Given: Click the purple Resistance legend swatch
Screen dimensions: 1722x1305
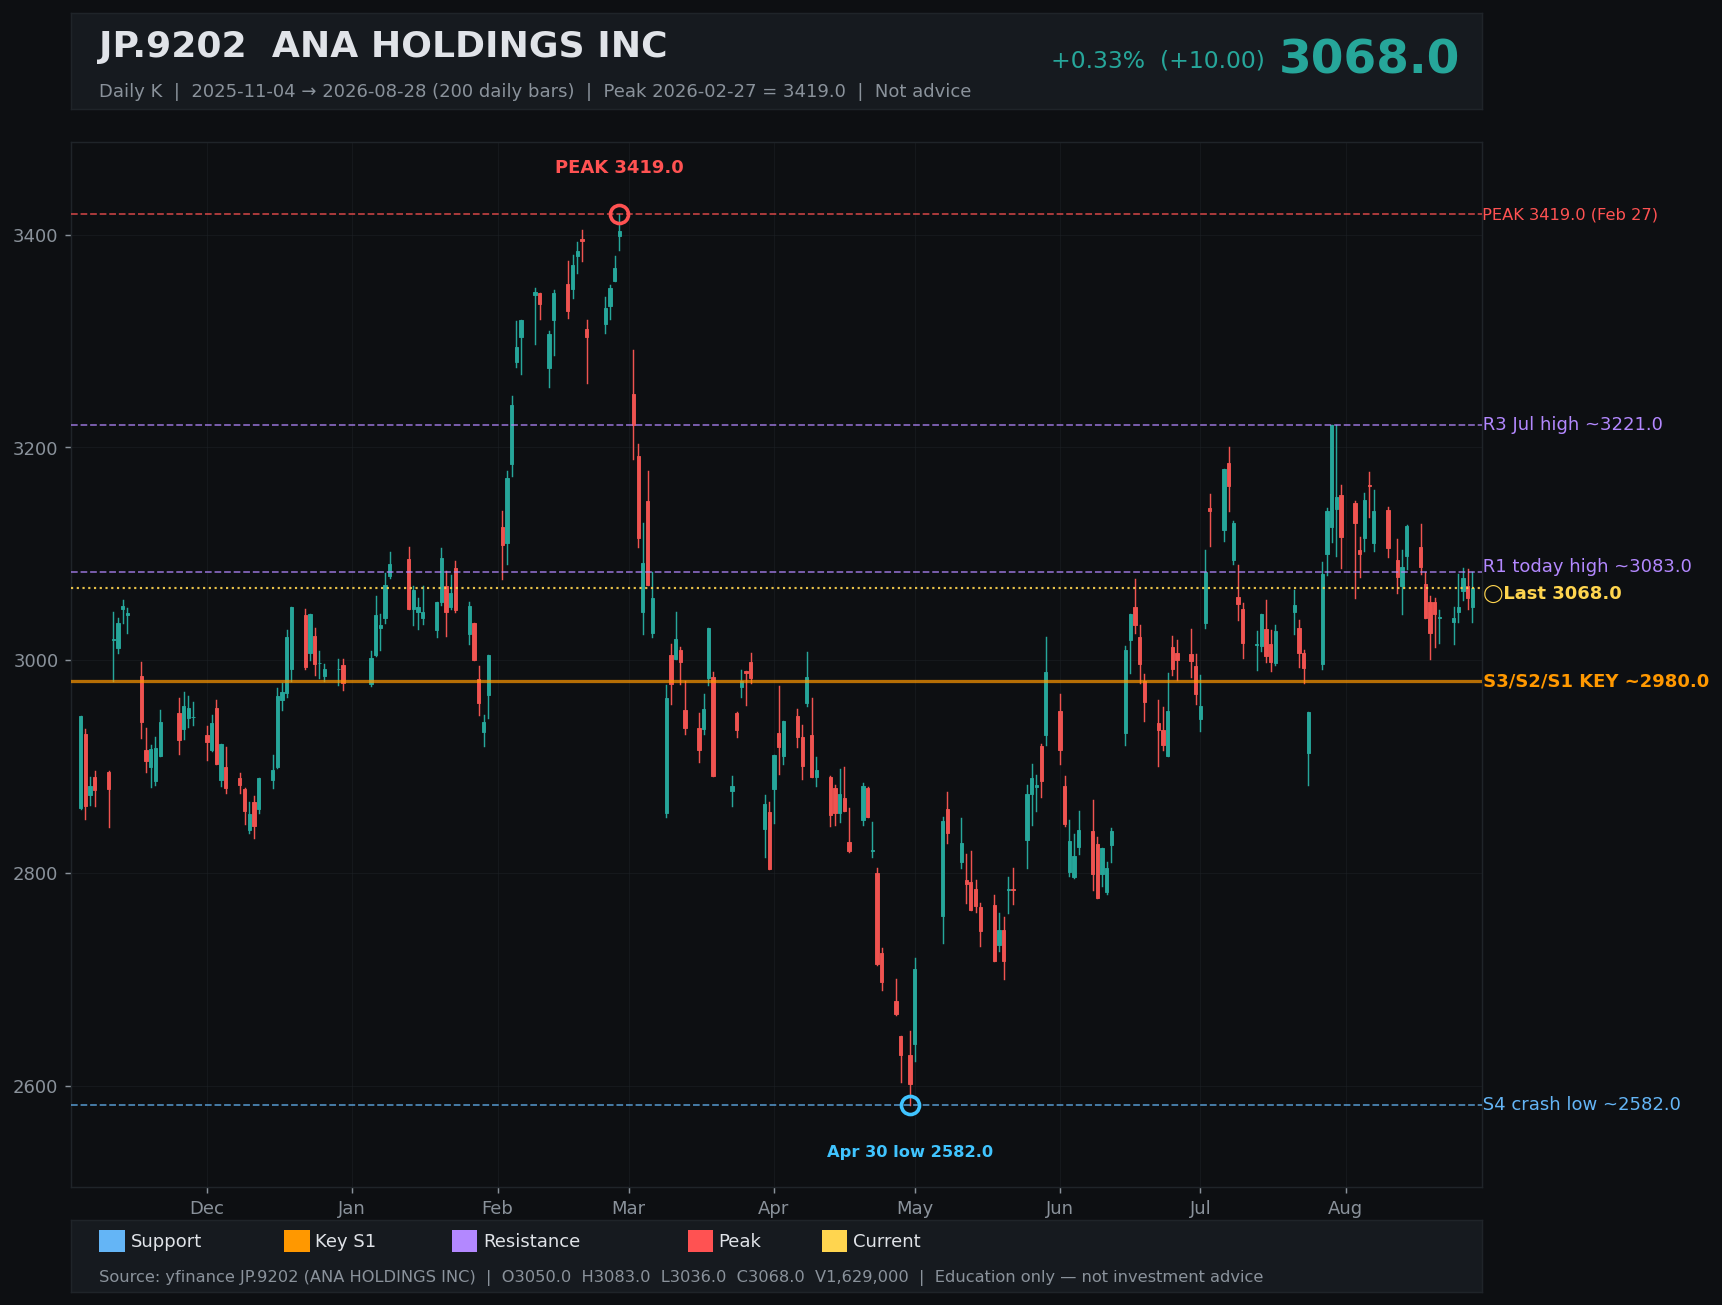Looking at the screenshot, I should pyautogui.click(x=465, y=1241).
